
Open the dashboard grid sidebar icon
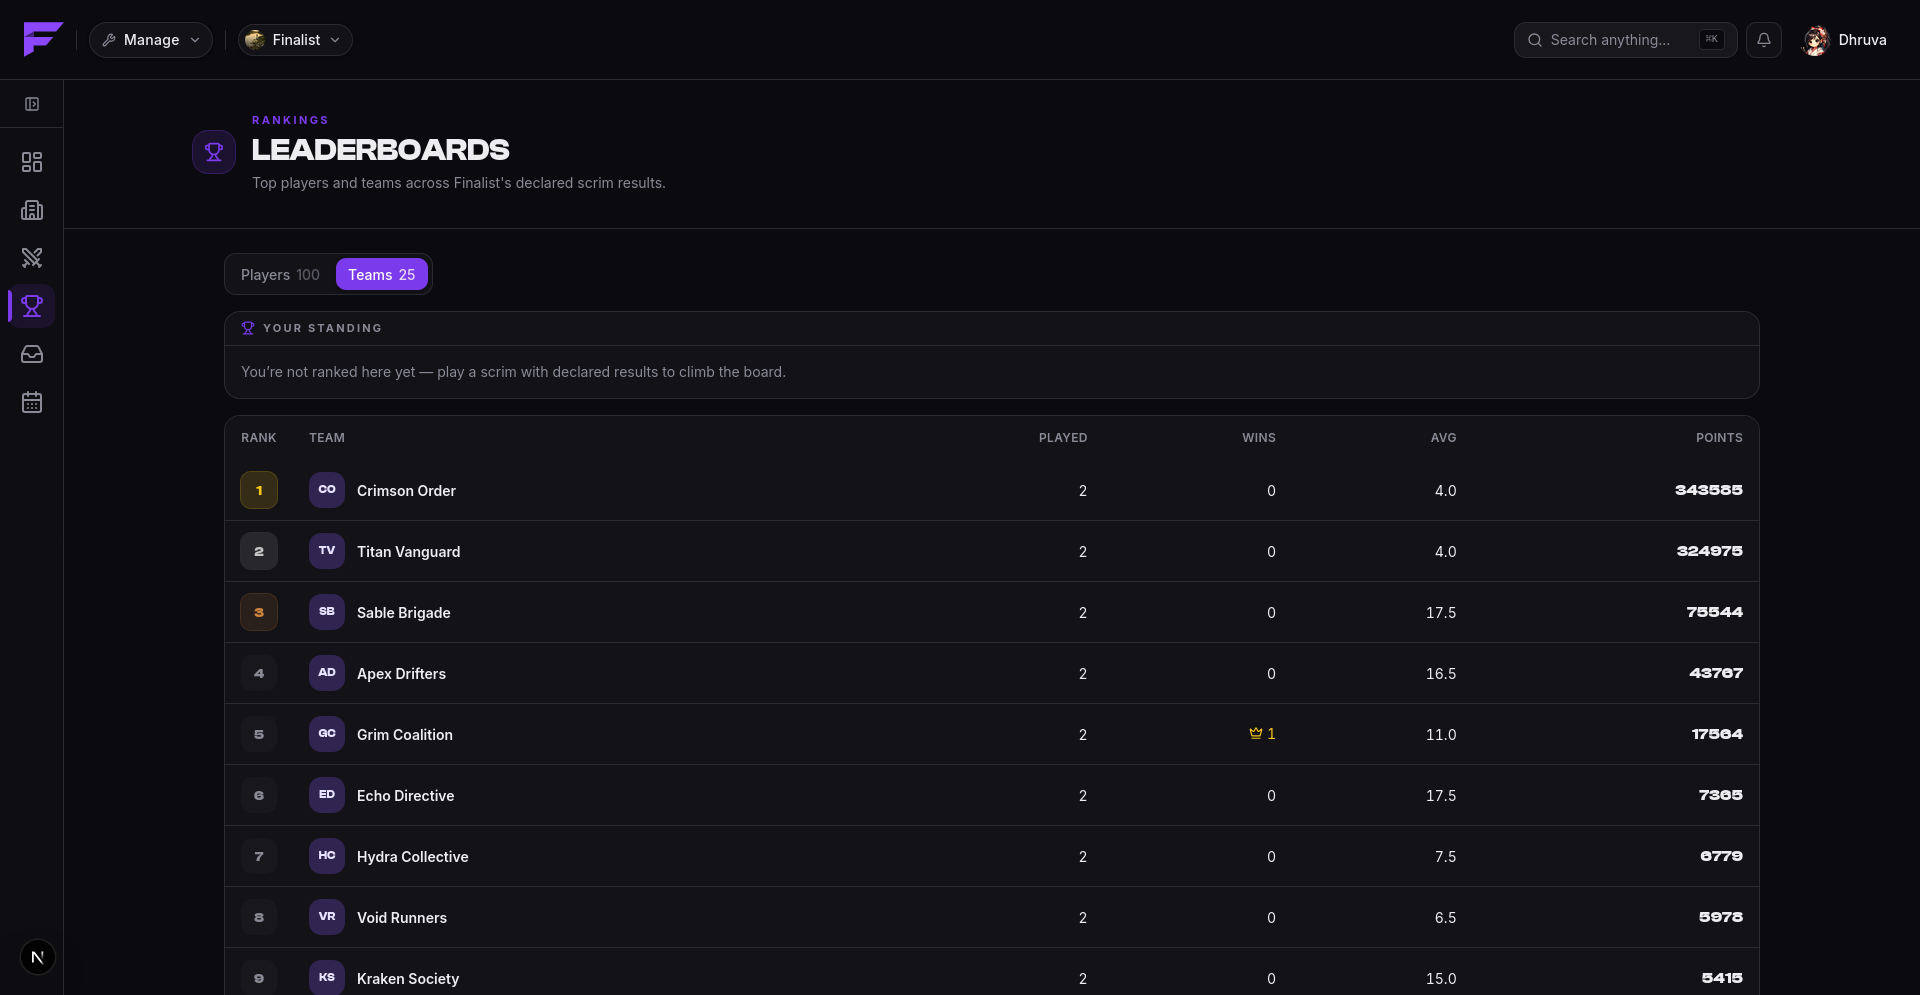32,162
